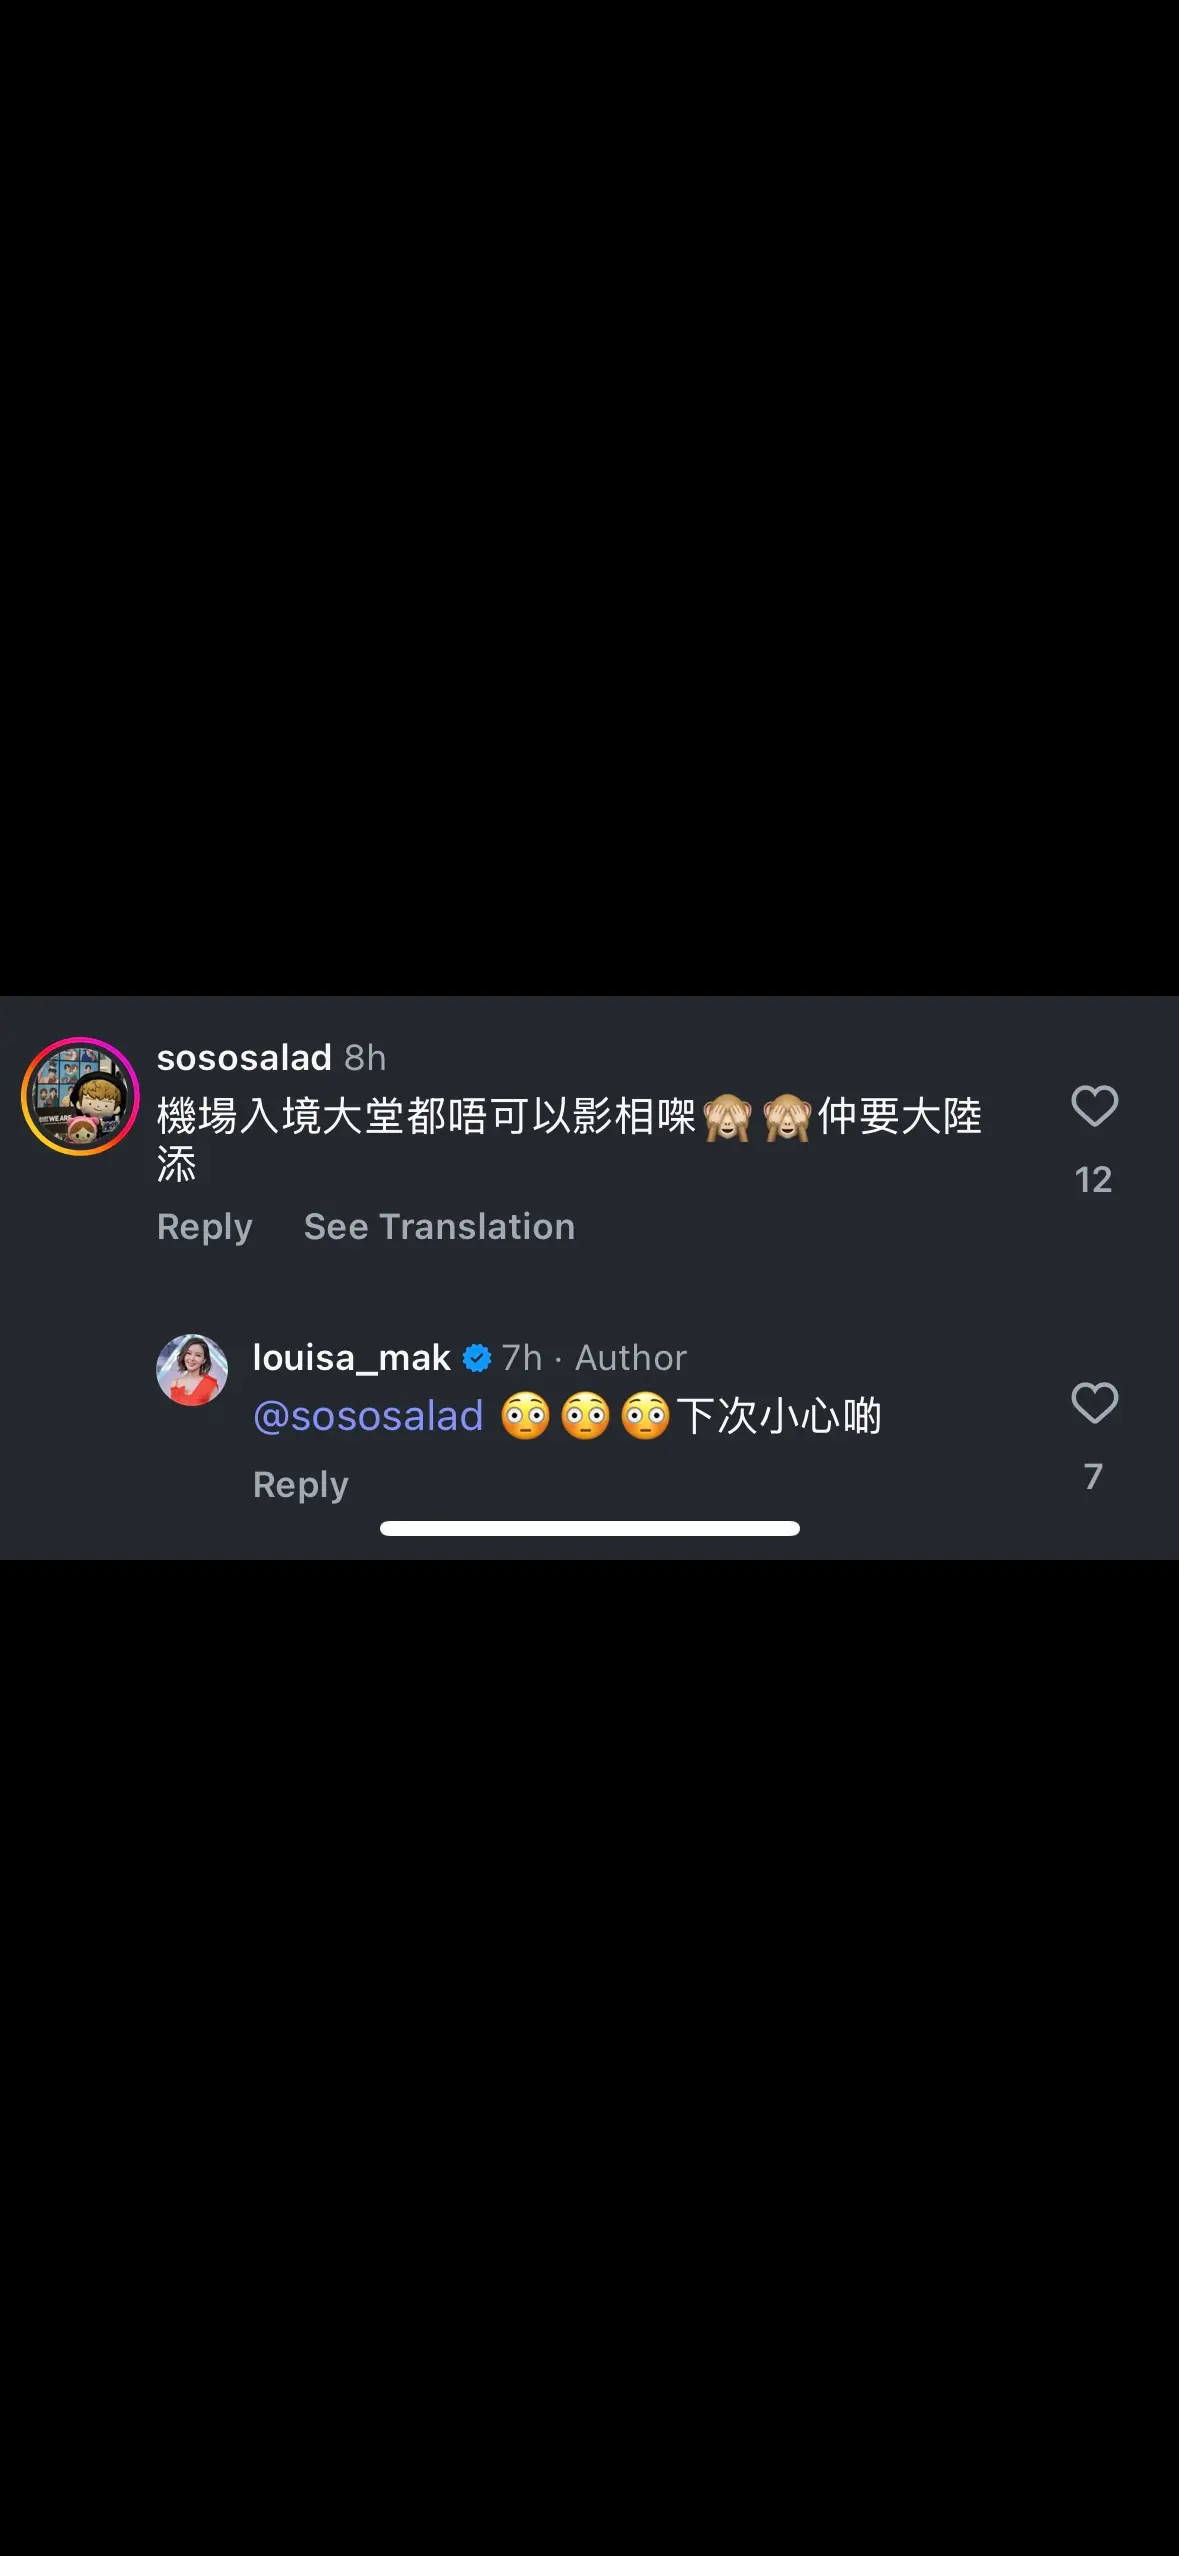This screenshot has width=1179, height=2556.
Task: Tap the 下次小心啲 reply text
Action: (x=779, y=1416)
